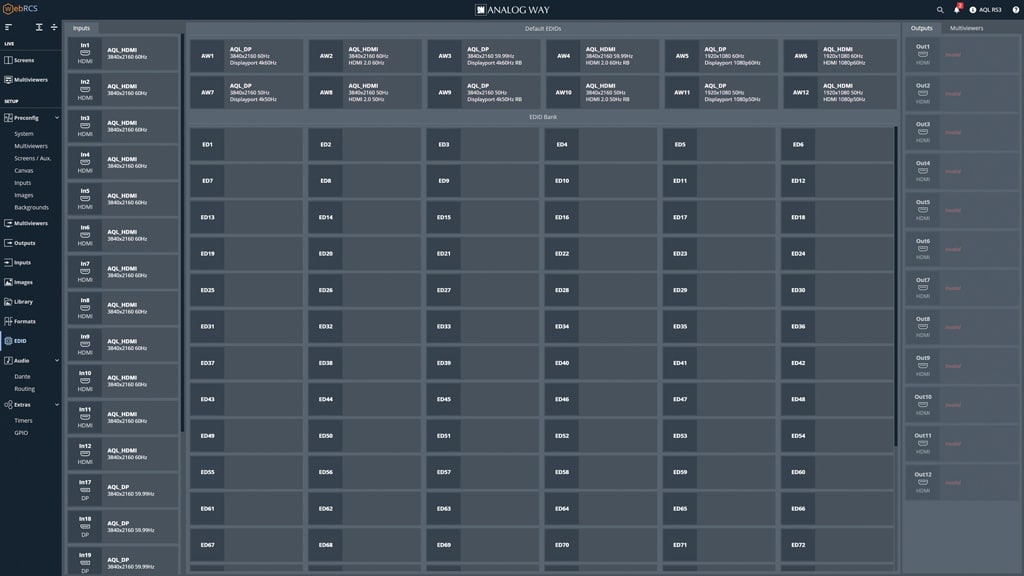Viewport: 1024px width, 576px height.
Task: Open the Dante audio page
Action: pos(22,376)
